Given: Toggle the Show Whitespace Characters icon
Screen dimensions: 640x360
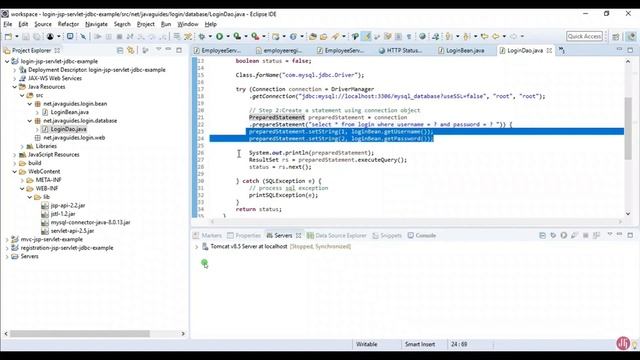Looking at the screenshot, I should 409,36.
